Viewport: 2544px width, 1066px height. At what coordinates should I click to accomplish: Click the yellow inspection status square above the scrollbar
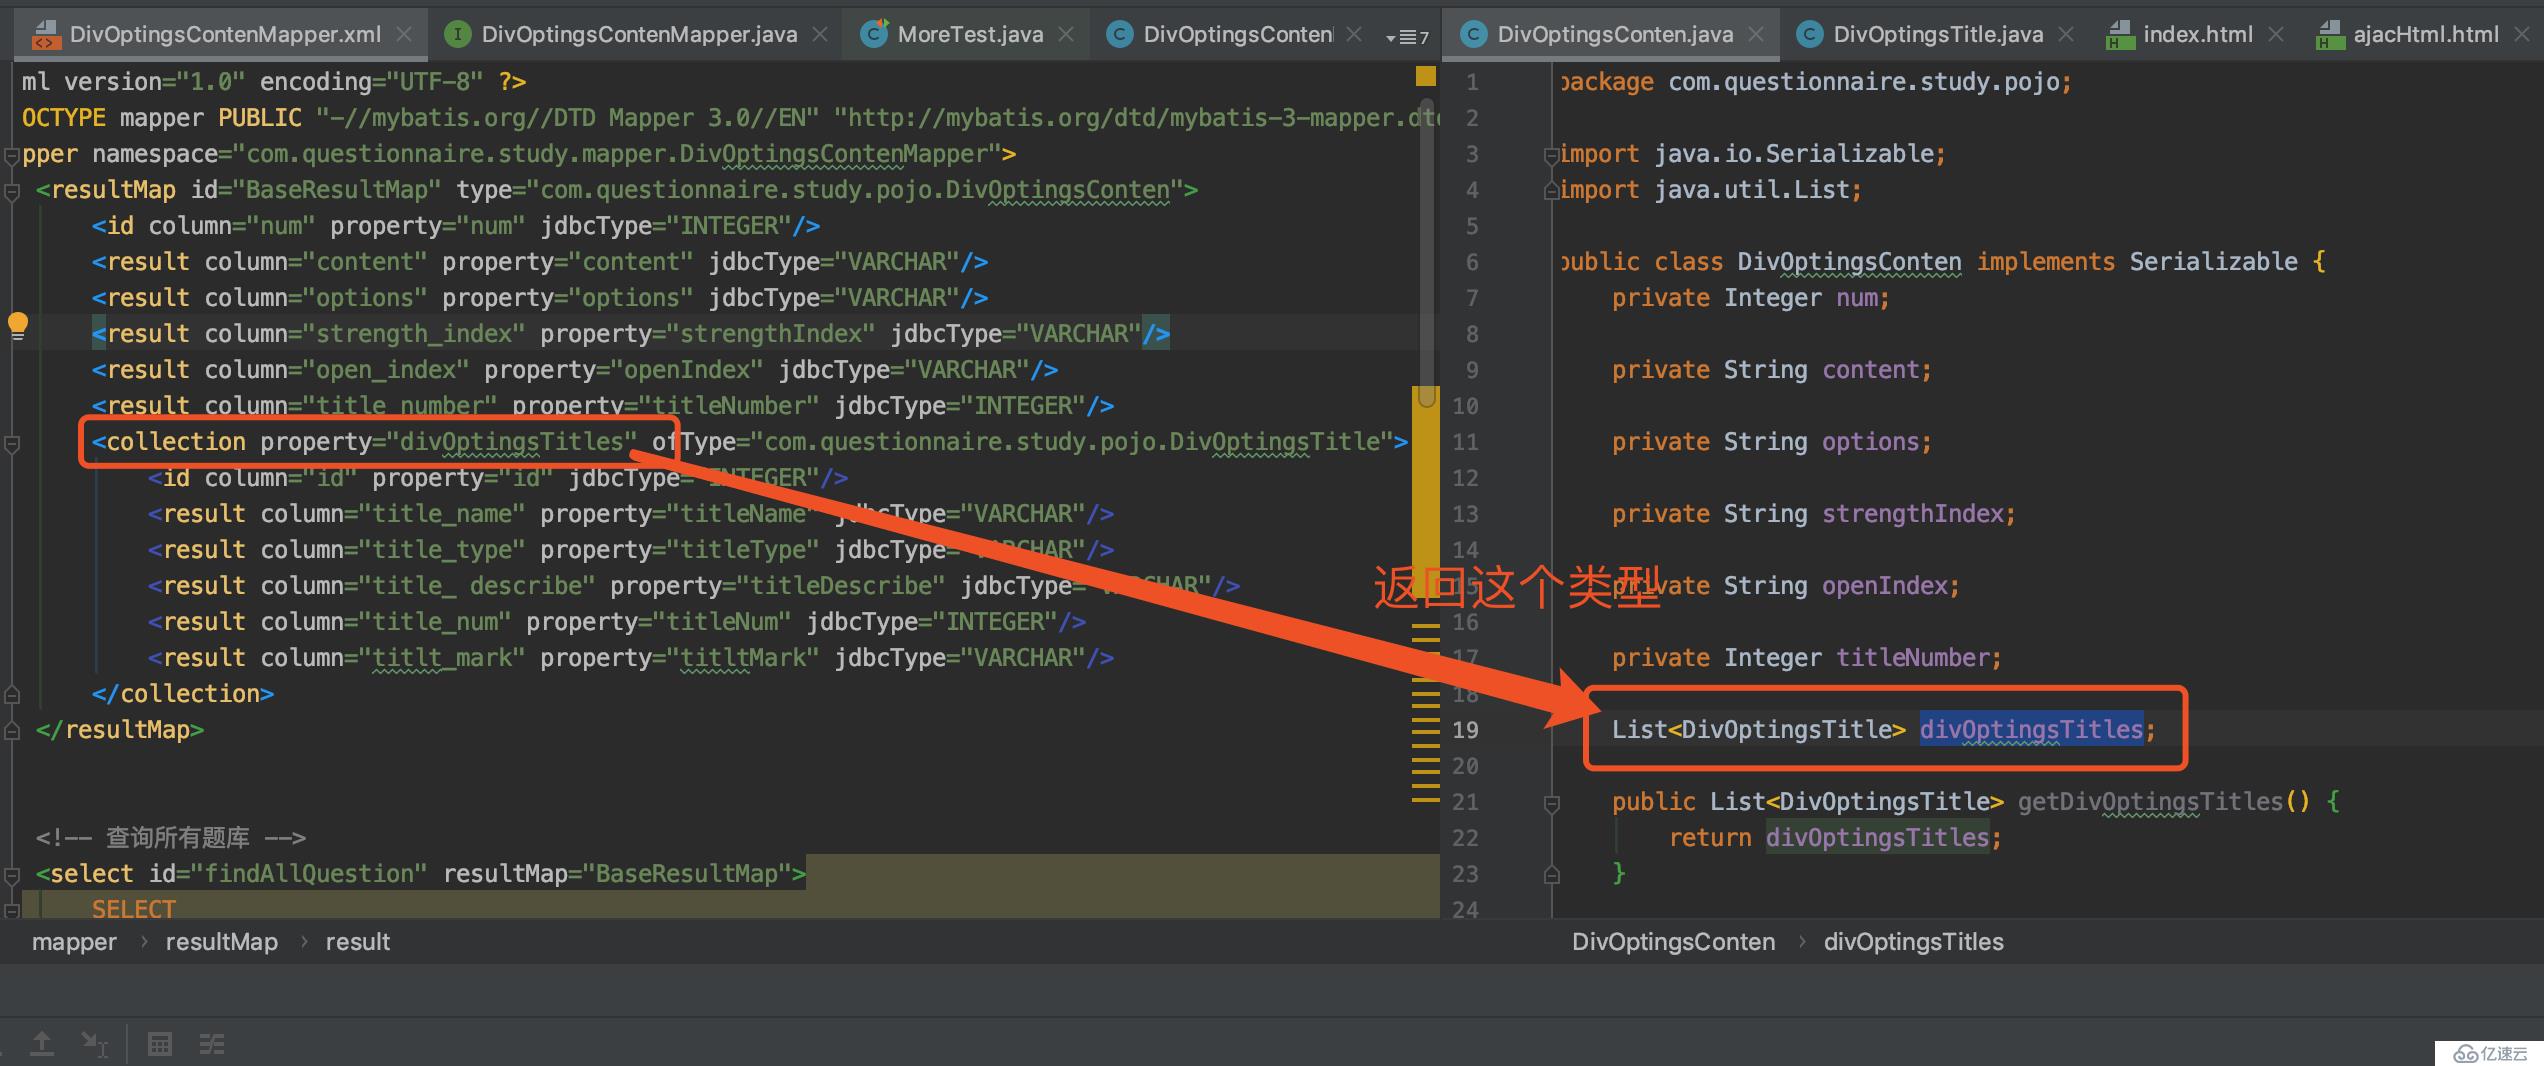pos(1426,76)
